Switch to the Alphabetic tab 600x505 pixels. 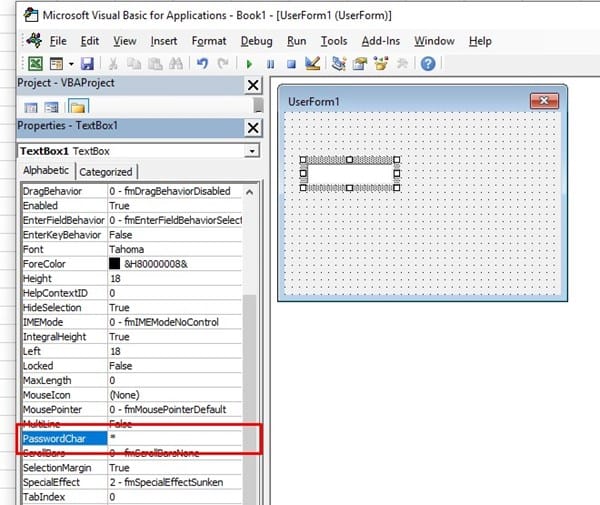coord(46,171)
